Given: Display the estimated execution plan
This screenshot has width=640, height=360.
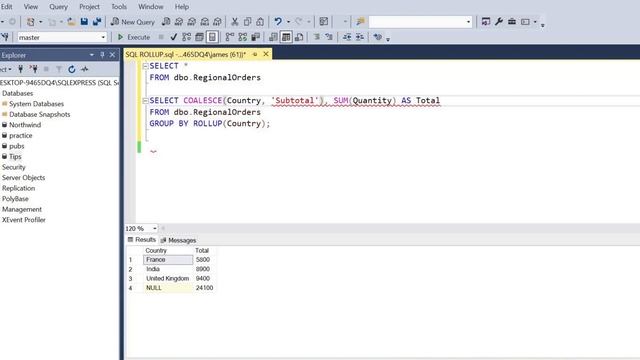Looking at the screenshot, I should [x=187, y=37].
